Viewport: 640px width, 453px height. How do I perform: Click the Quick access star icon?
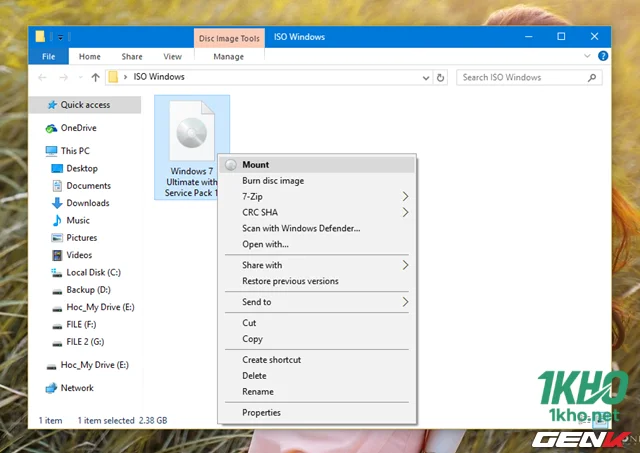click(x=52, y=105)
